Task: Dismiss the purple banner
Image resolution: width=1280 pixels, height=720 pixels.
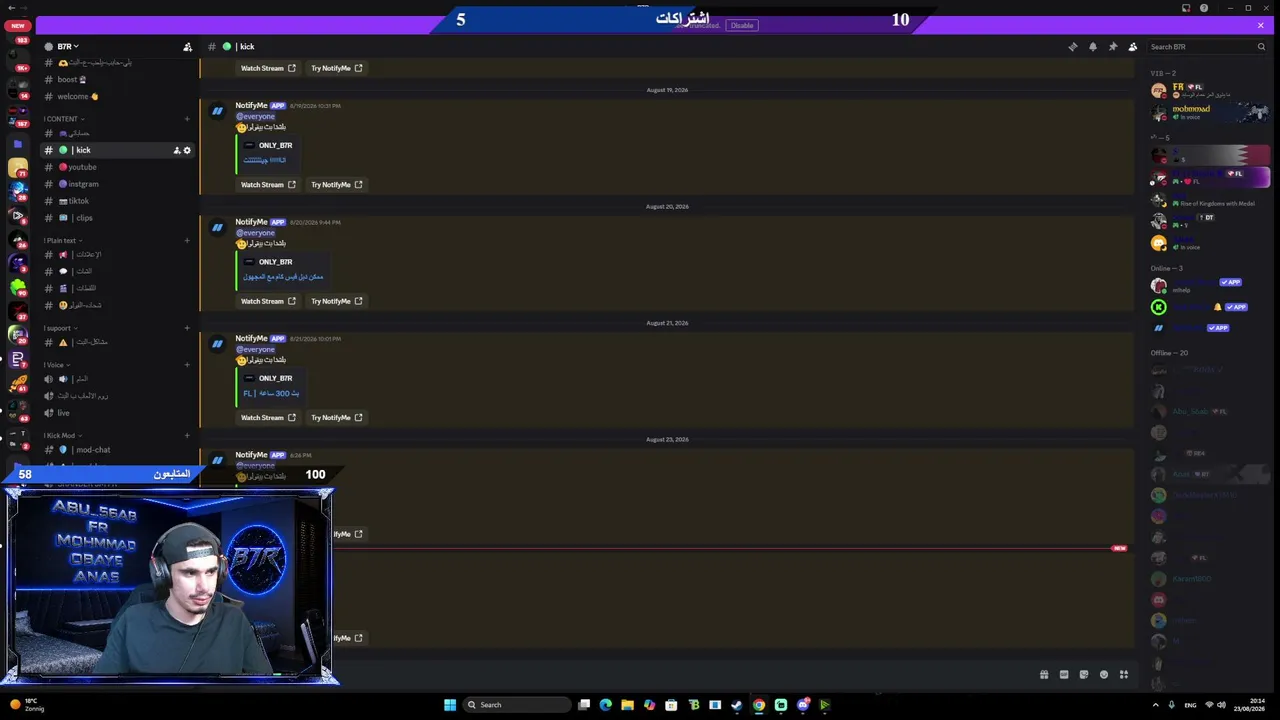Action: tap(1260, 25)
